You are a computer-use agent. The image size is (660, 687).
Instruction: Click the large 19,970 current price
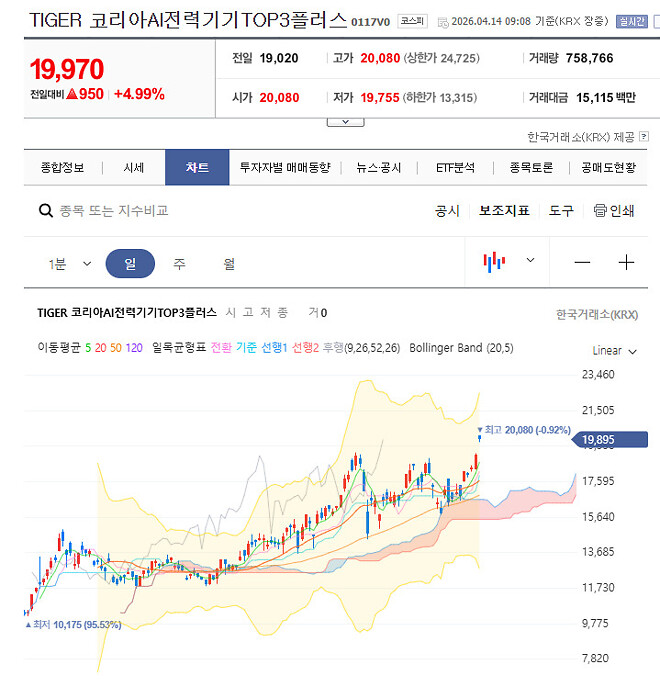coord(67,69)
